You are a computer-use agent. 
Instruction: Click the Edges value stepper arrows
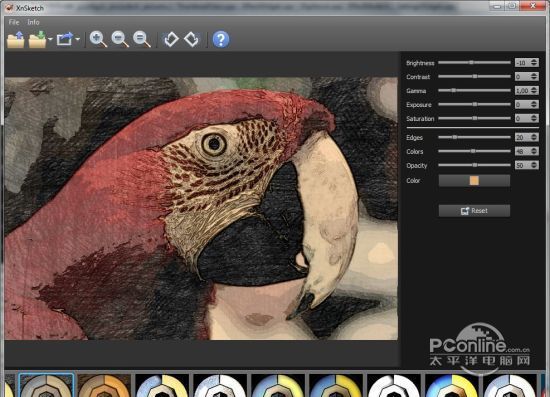click(x=534, y=137)
